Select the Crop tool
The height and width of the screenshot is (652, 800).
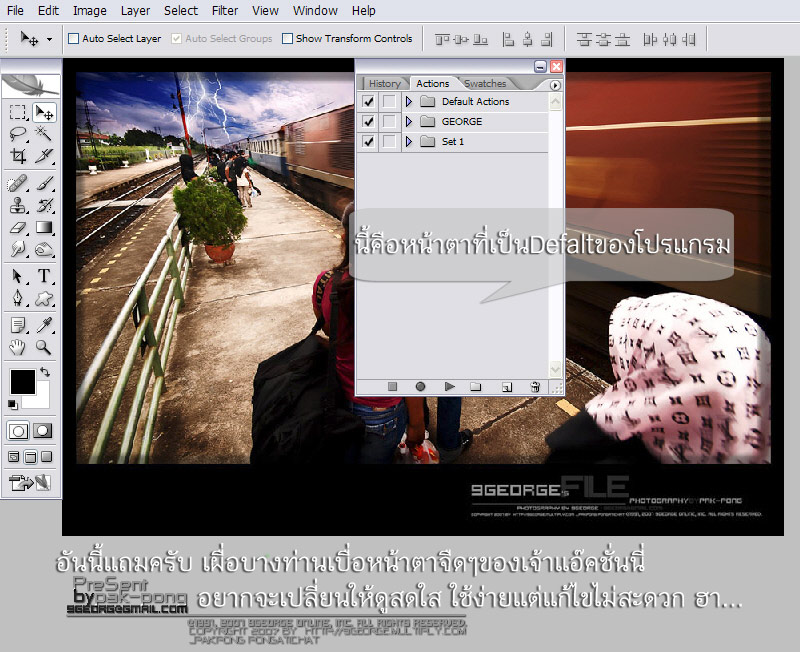pyautogui.click(x=18, y=156)
